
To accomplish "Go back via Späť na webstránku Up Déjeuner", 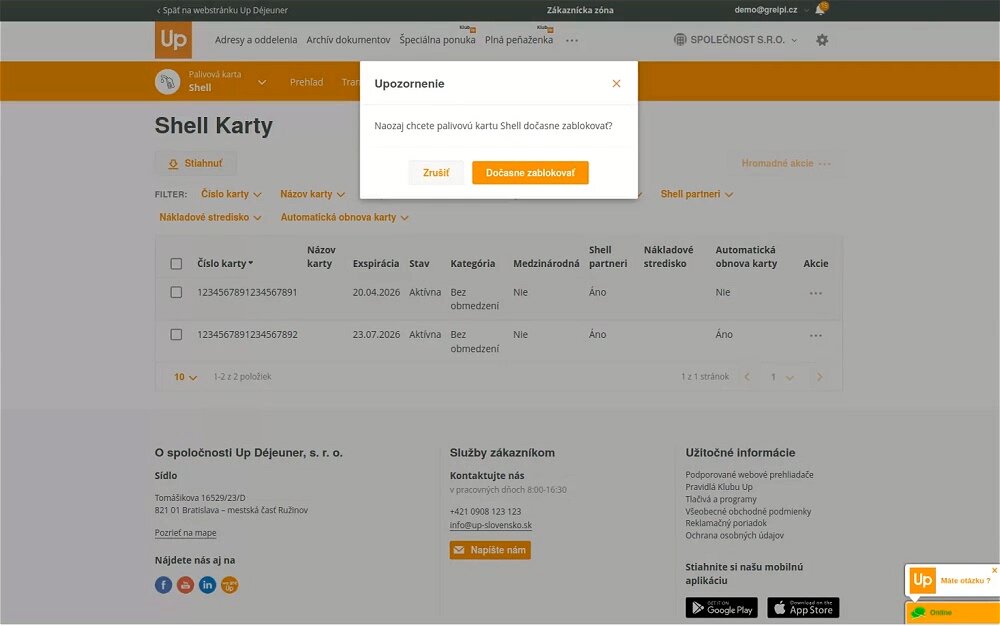I will [x=222, y=10].
